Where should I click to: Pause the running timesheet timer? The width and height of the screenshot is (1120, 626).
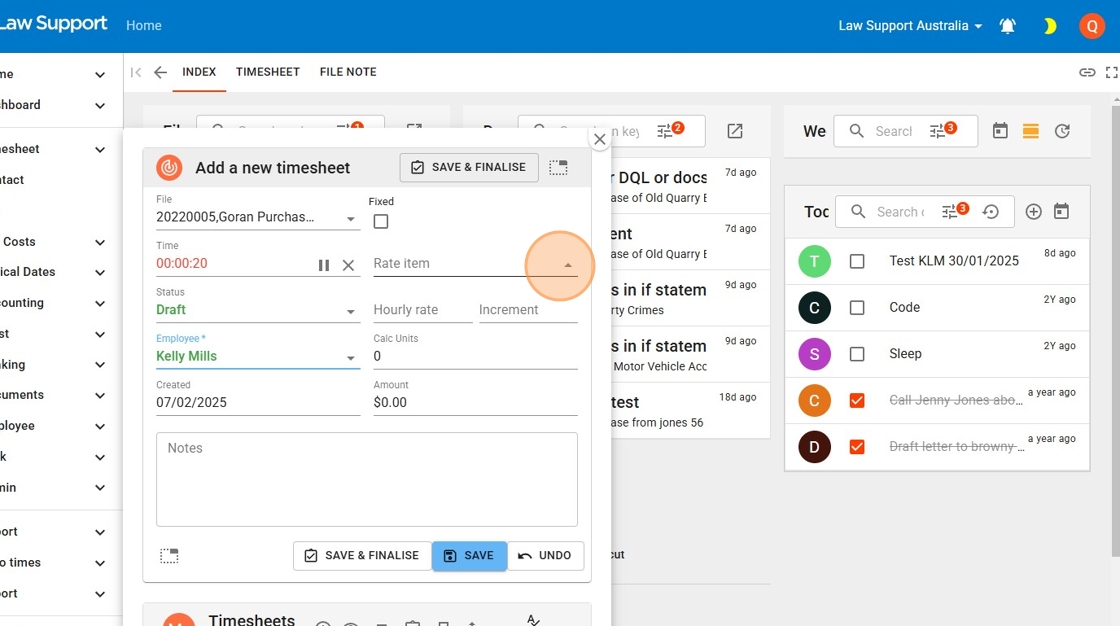click(x=324, y=265)
